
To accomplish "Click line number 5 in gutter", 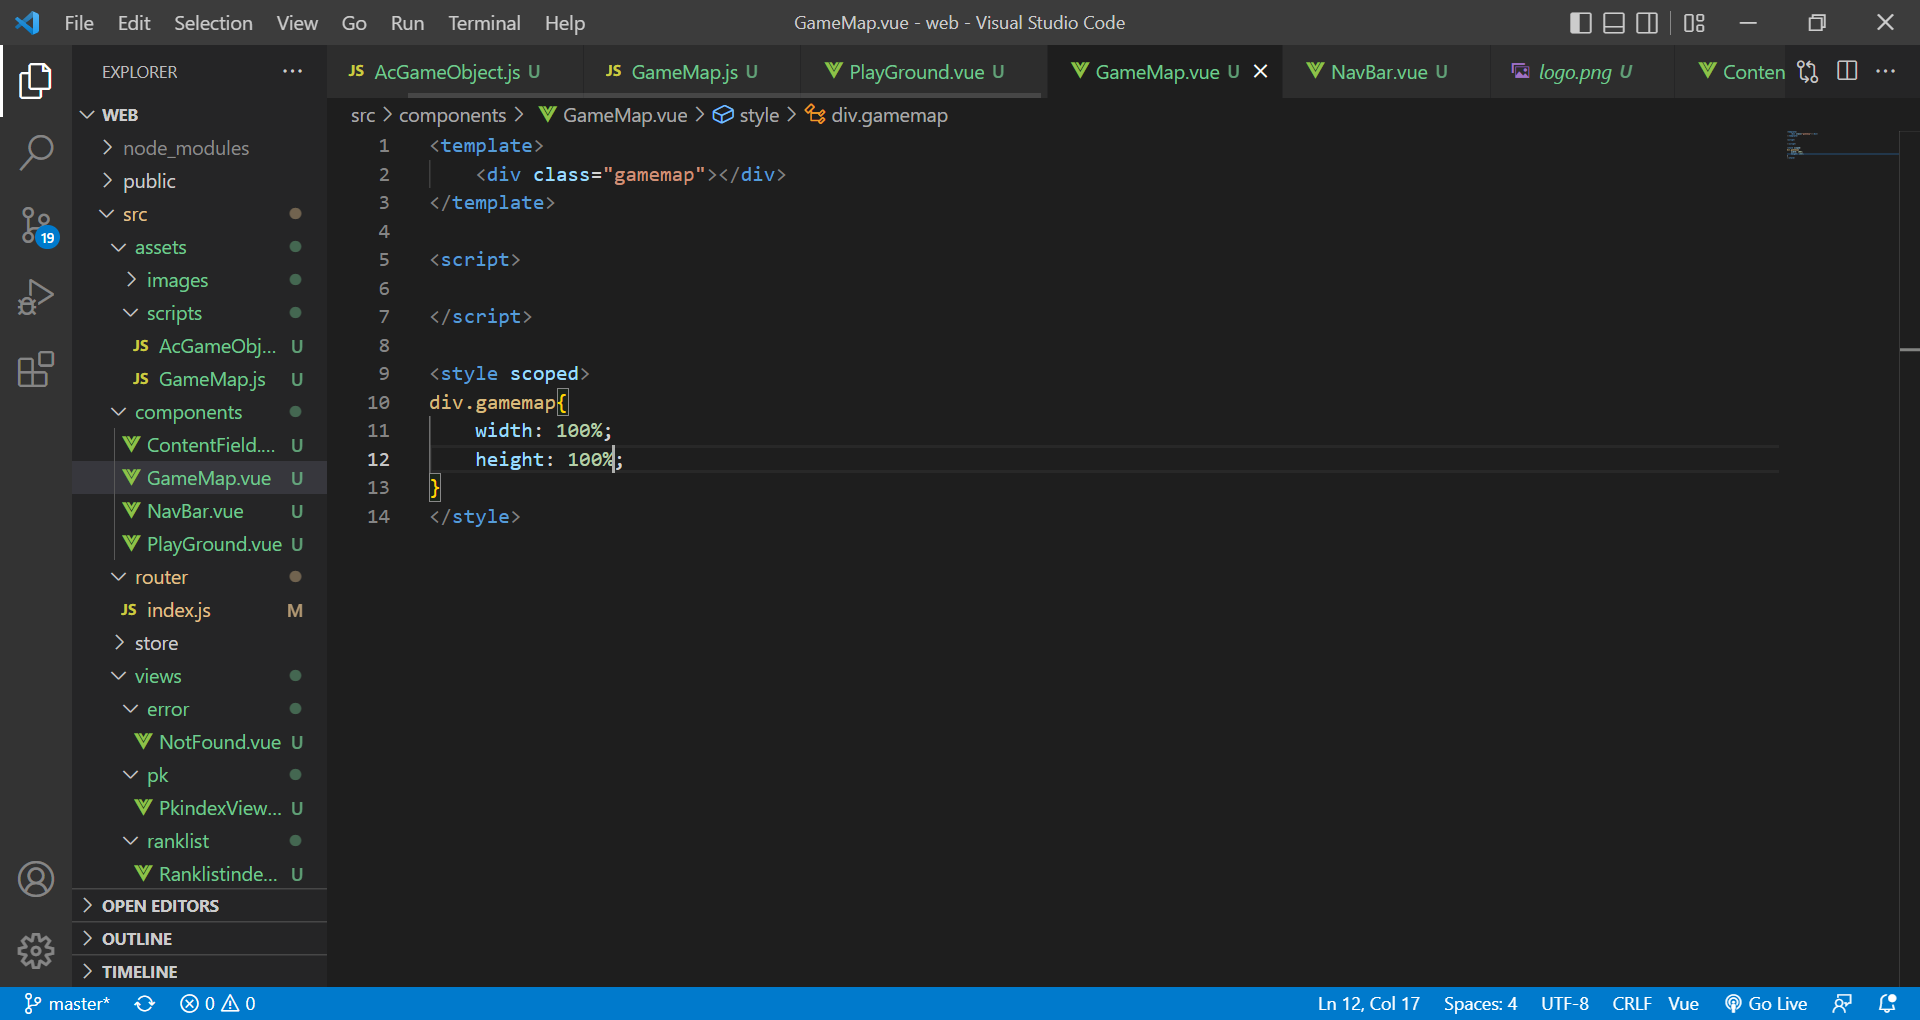I will 384,259.
